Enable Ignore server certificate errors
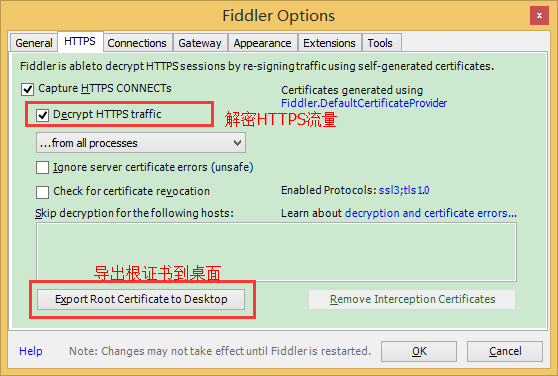Image resolution: width=558 pixels, height=376 pixels. (x=42, y=168)
